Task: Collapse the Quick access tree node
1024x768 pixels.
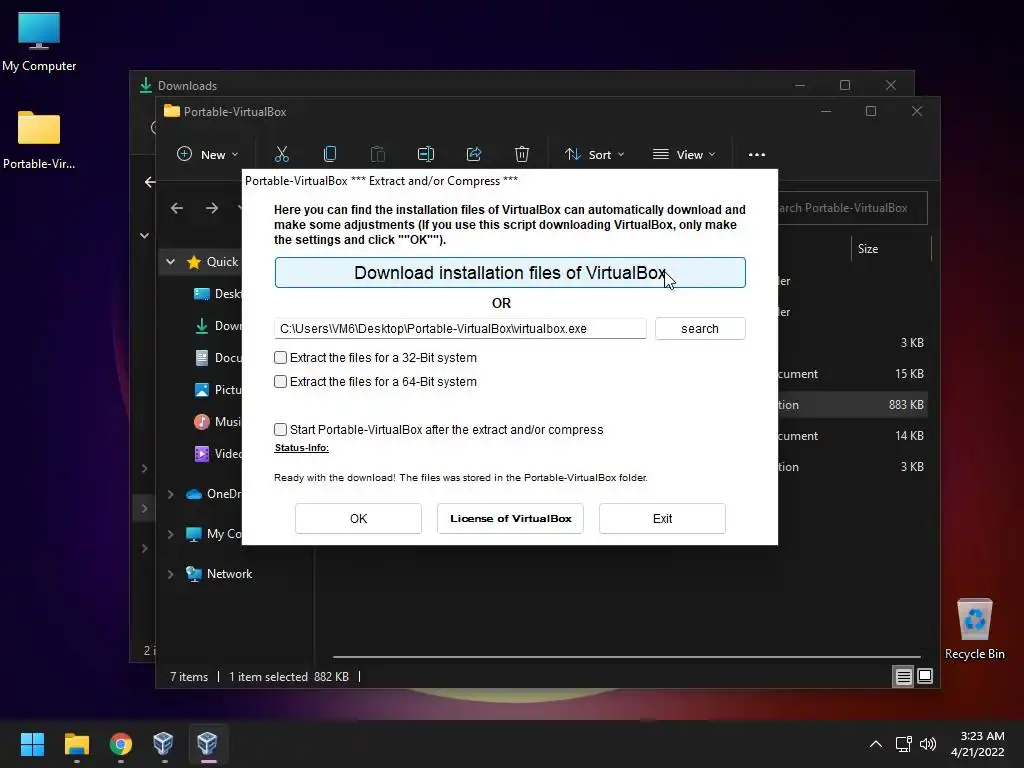Action: (x=170, y=262)
